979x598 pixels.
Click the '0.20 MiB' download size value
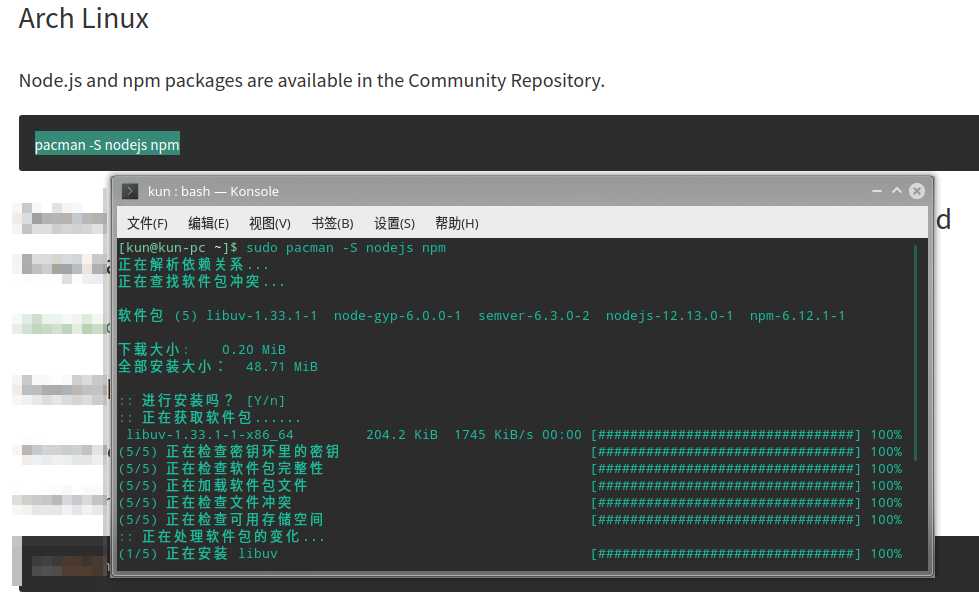[253, 350]
